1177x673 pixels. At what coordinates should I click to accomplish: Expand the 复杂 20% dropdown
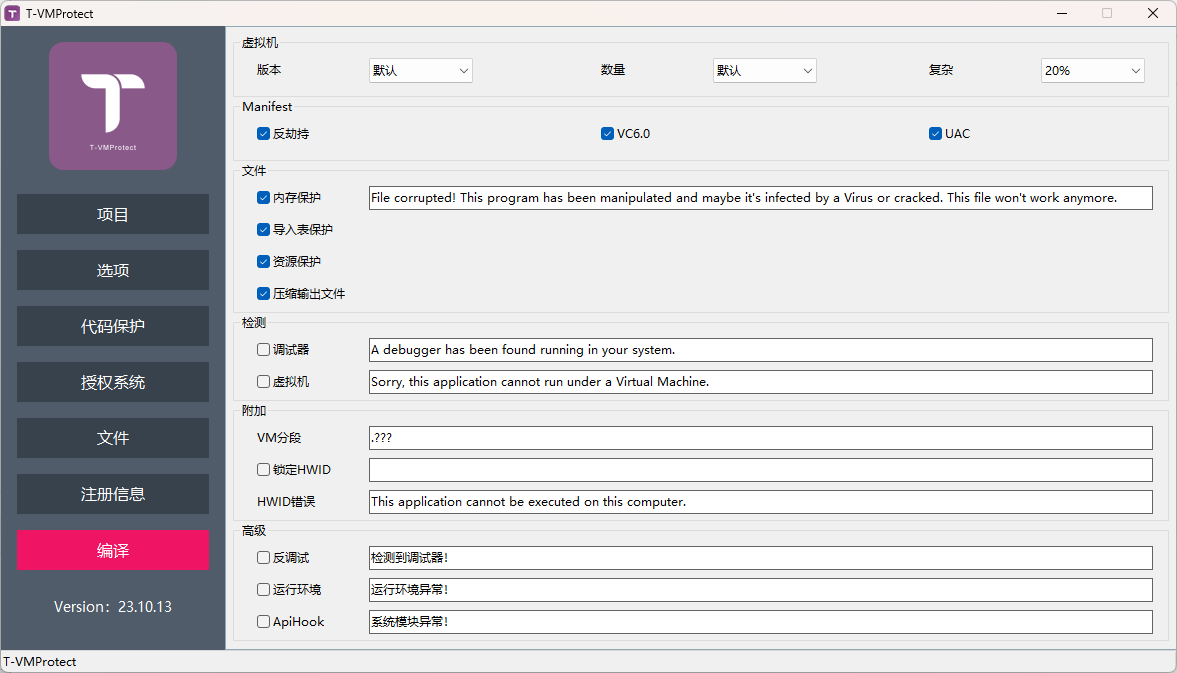click(x=1092, y=71)
